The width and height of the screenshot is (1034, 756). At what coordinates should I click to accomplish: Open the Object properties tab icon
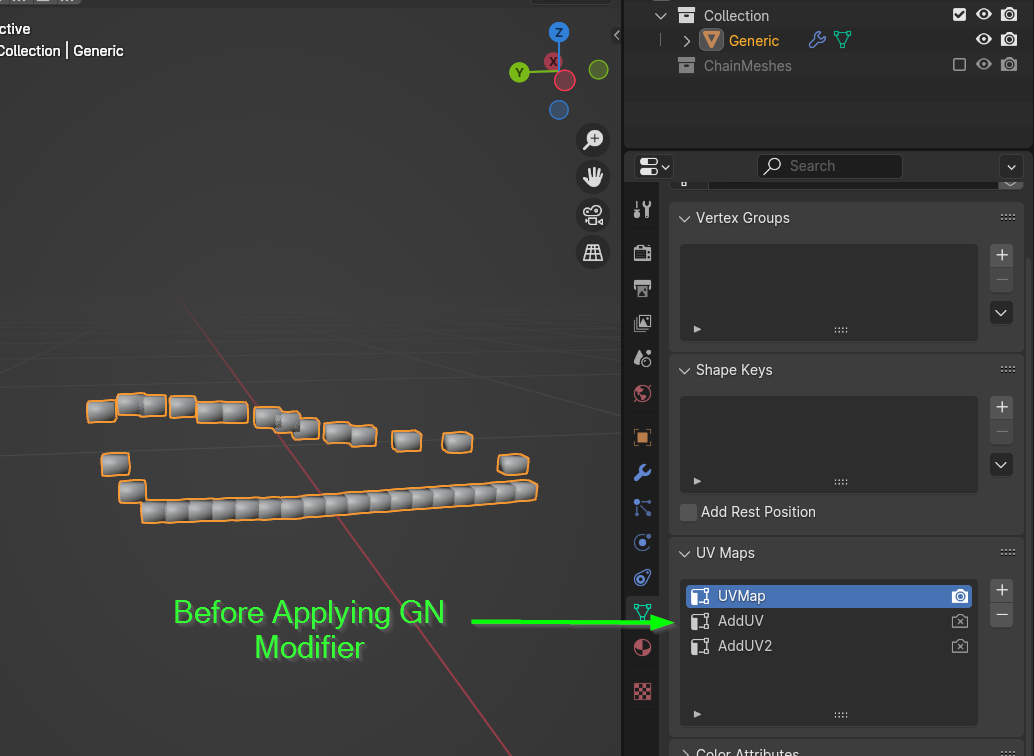pyautogui.click(x=642, y=437)
